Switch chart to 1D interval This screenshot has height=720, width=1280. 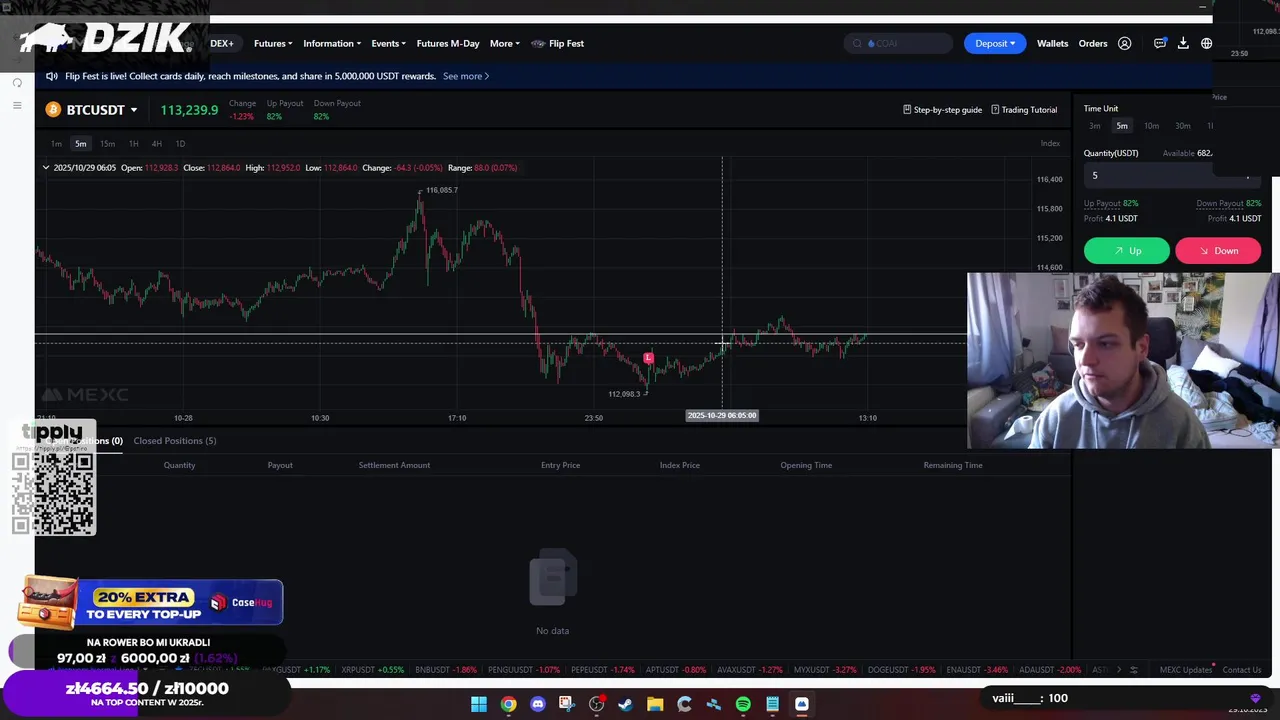(x=180, y=144)
